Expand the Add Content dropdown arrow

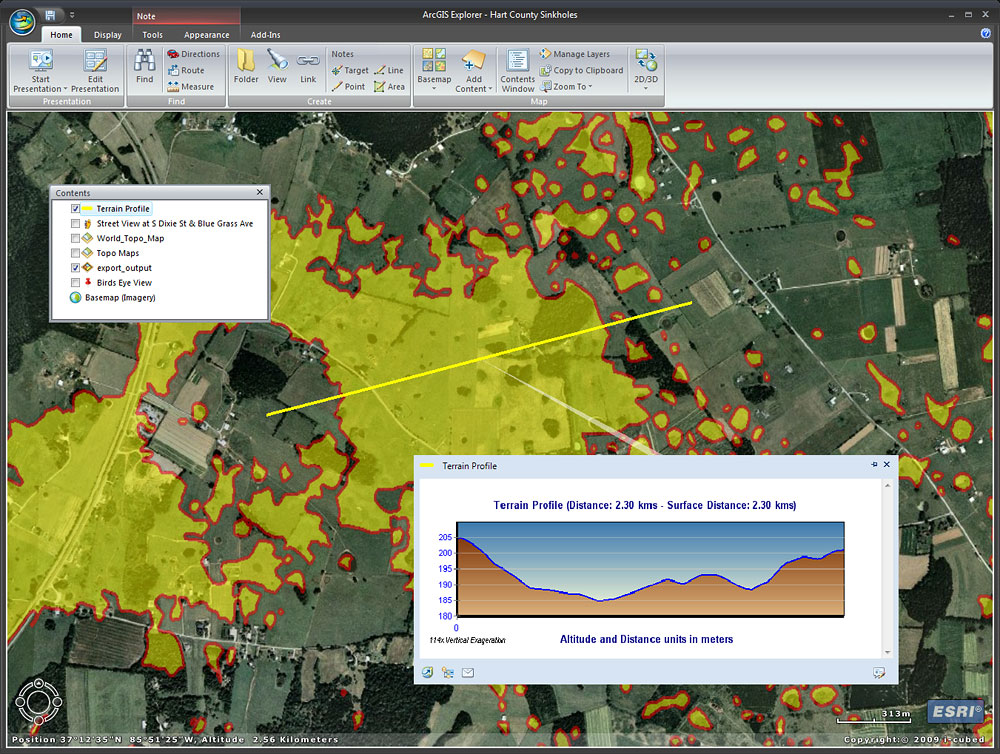point(490,89)
